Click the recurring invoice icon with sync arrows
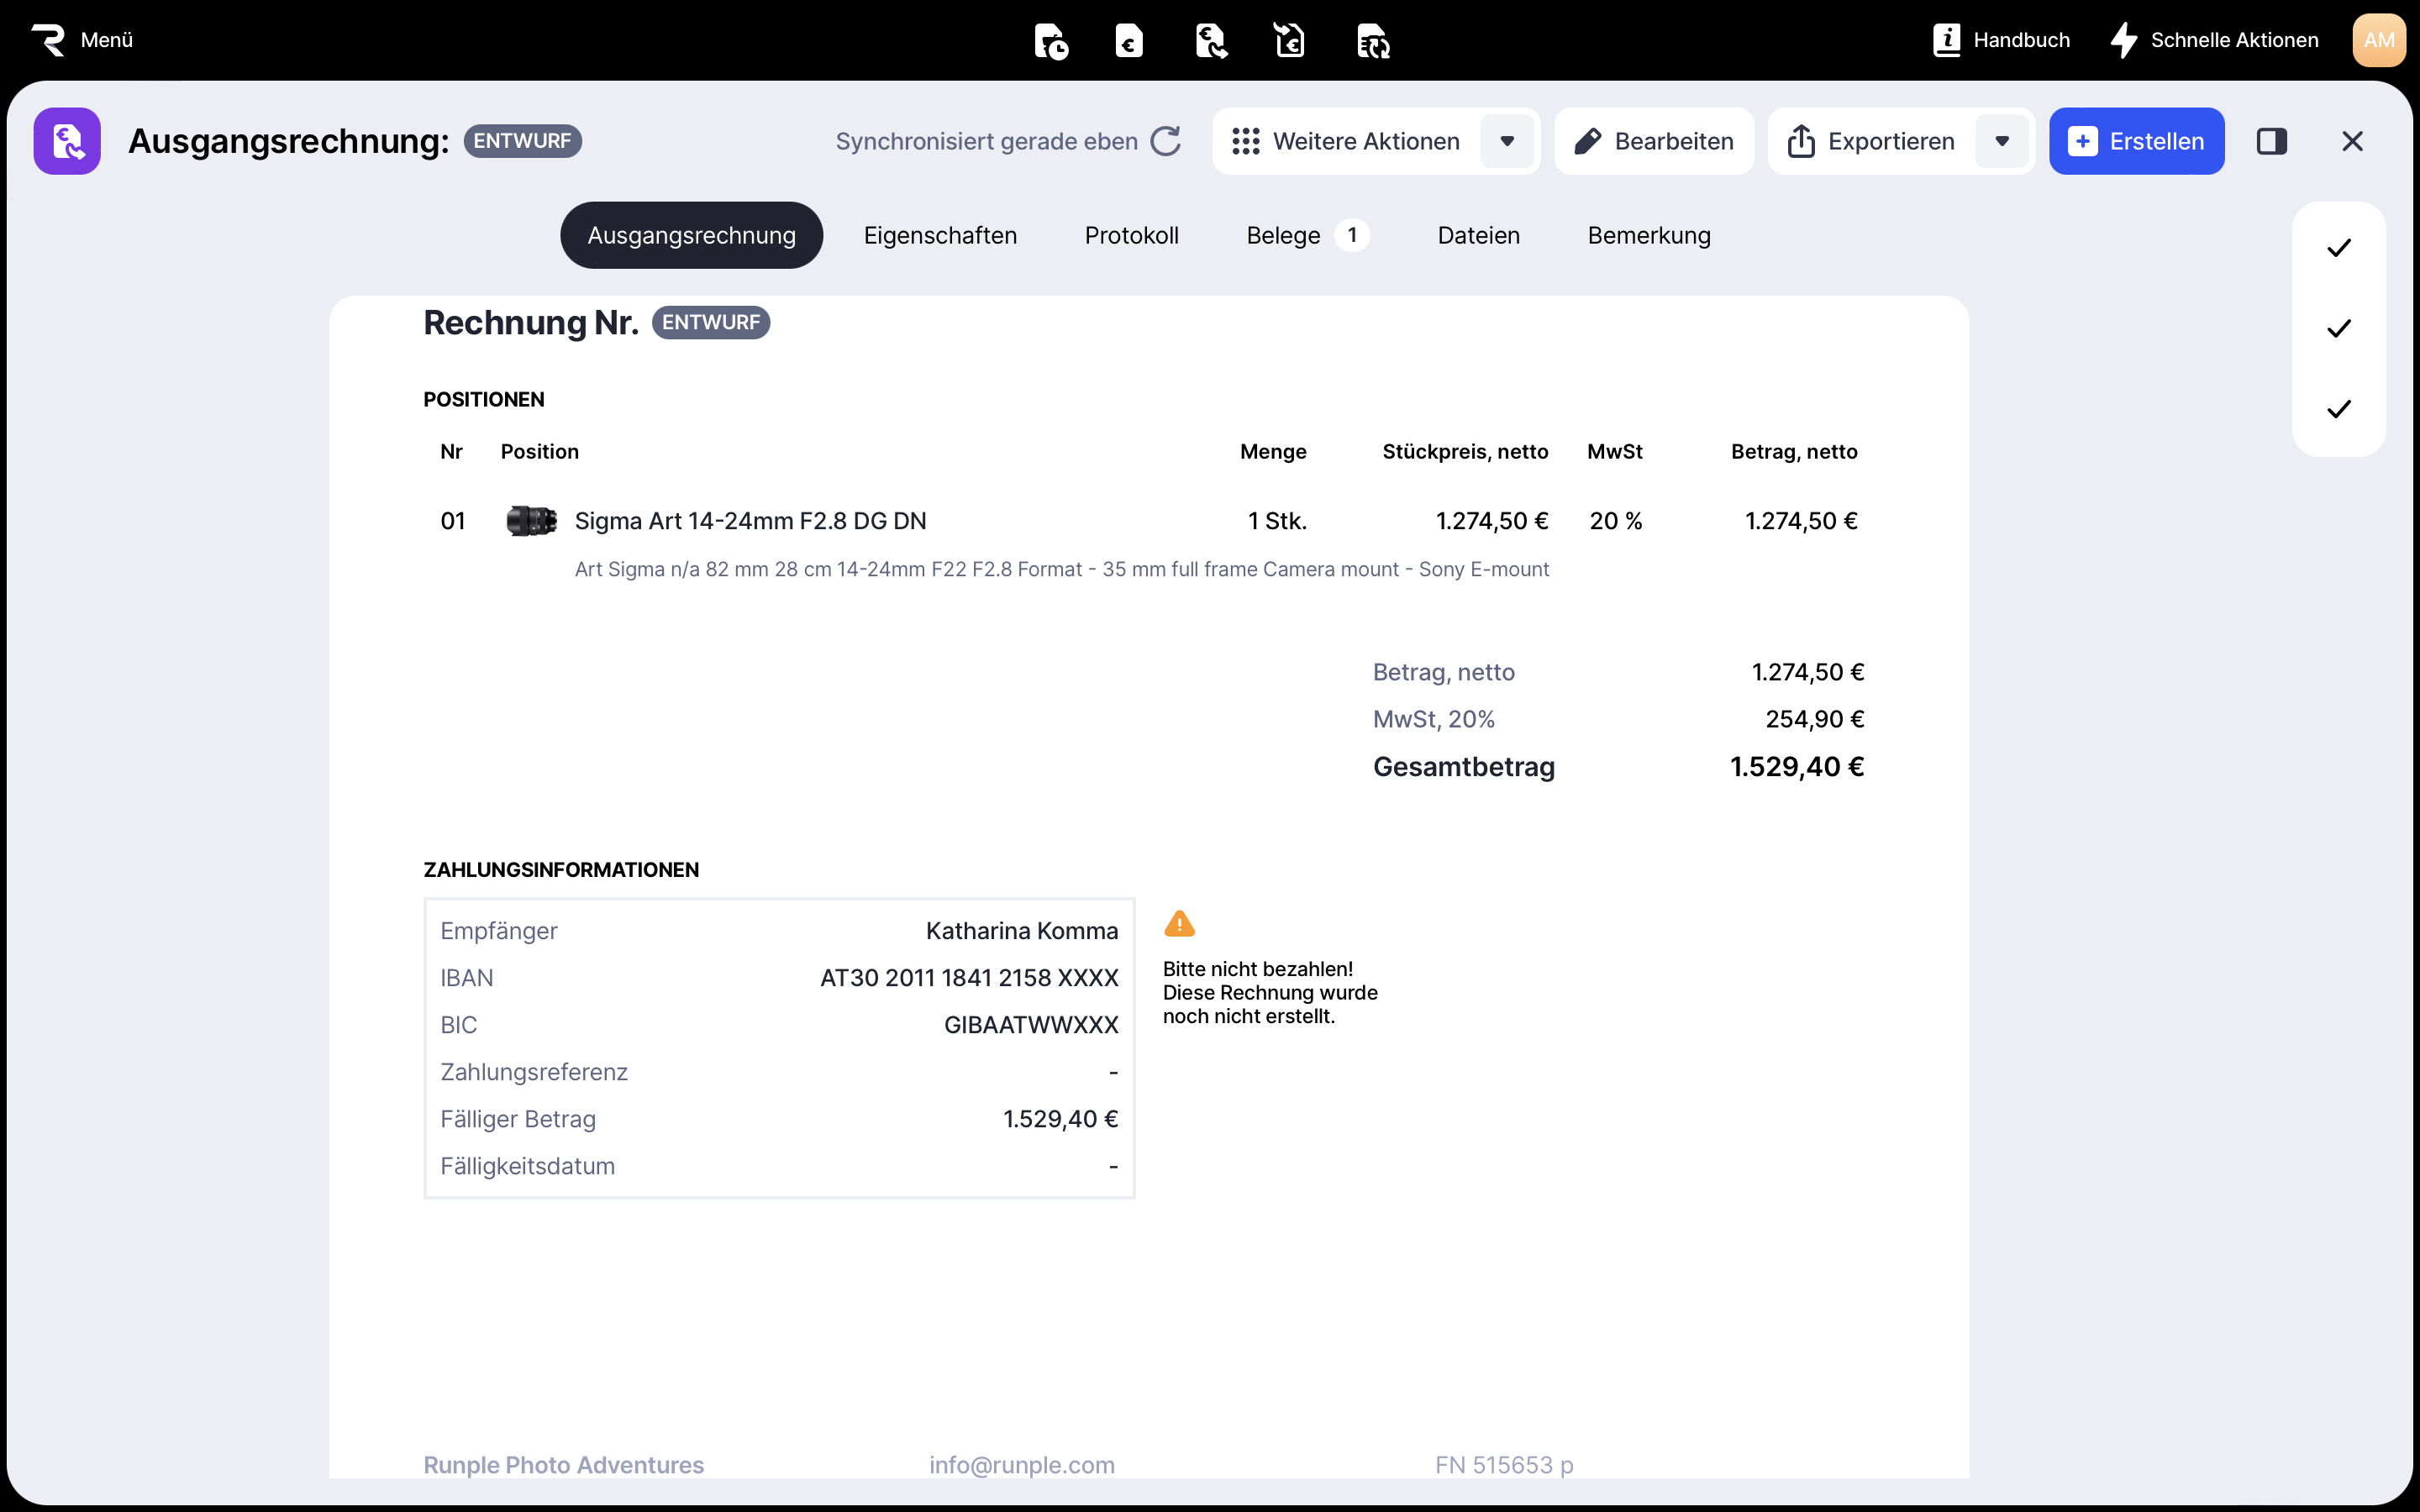This screenshot has width=2420, height=1512. coord(1372,41)
